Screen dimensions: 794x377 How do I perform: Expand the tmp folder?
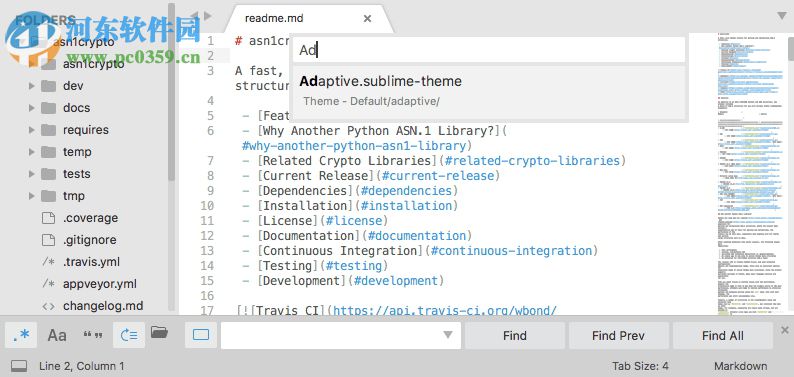coord(31,196)
